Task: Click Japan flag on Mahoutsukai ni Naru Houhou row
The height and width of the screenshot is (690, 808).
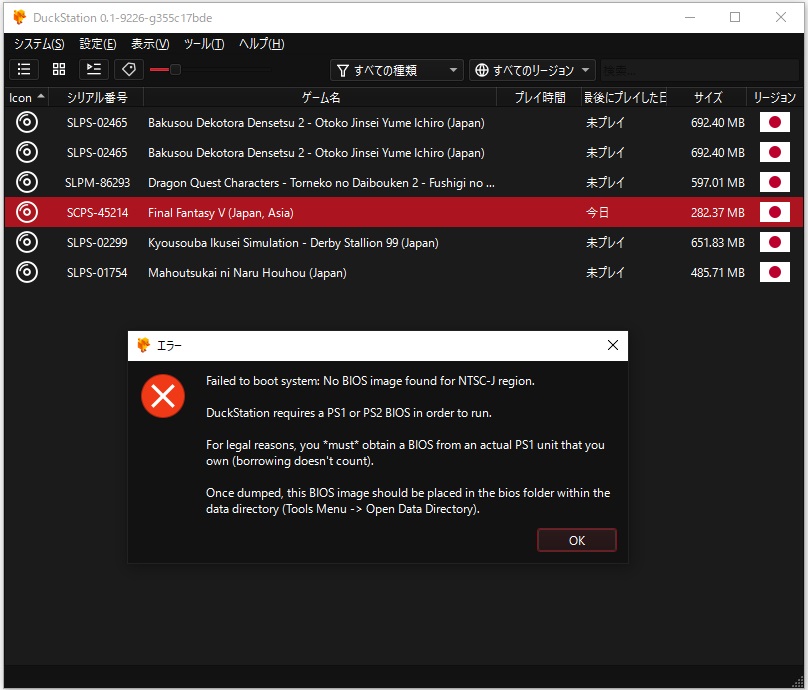Action: point(775,272)
